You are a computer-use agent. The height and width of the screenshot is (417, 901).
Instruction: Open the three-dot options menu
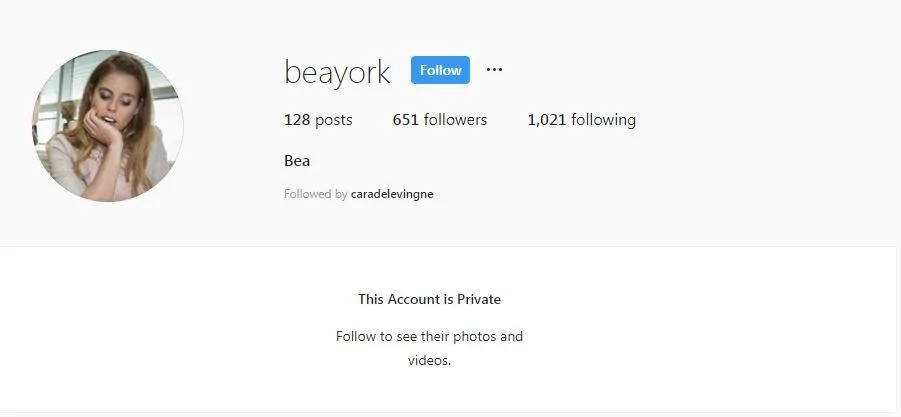coord(494,70)
